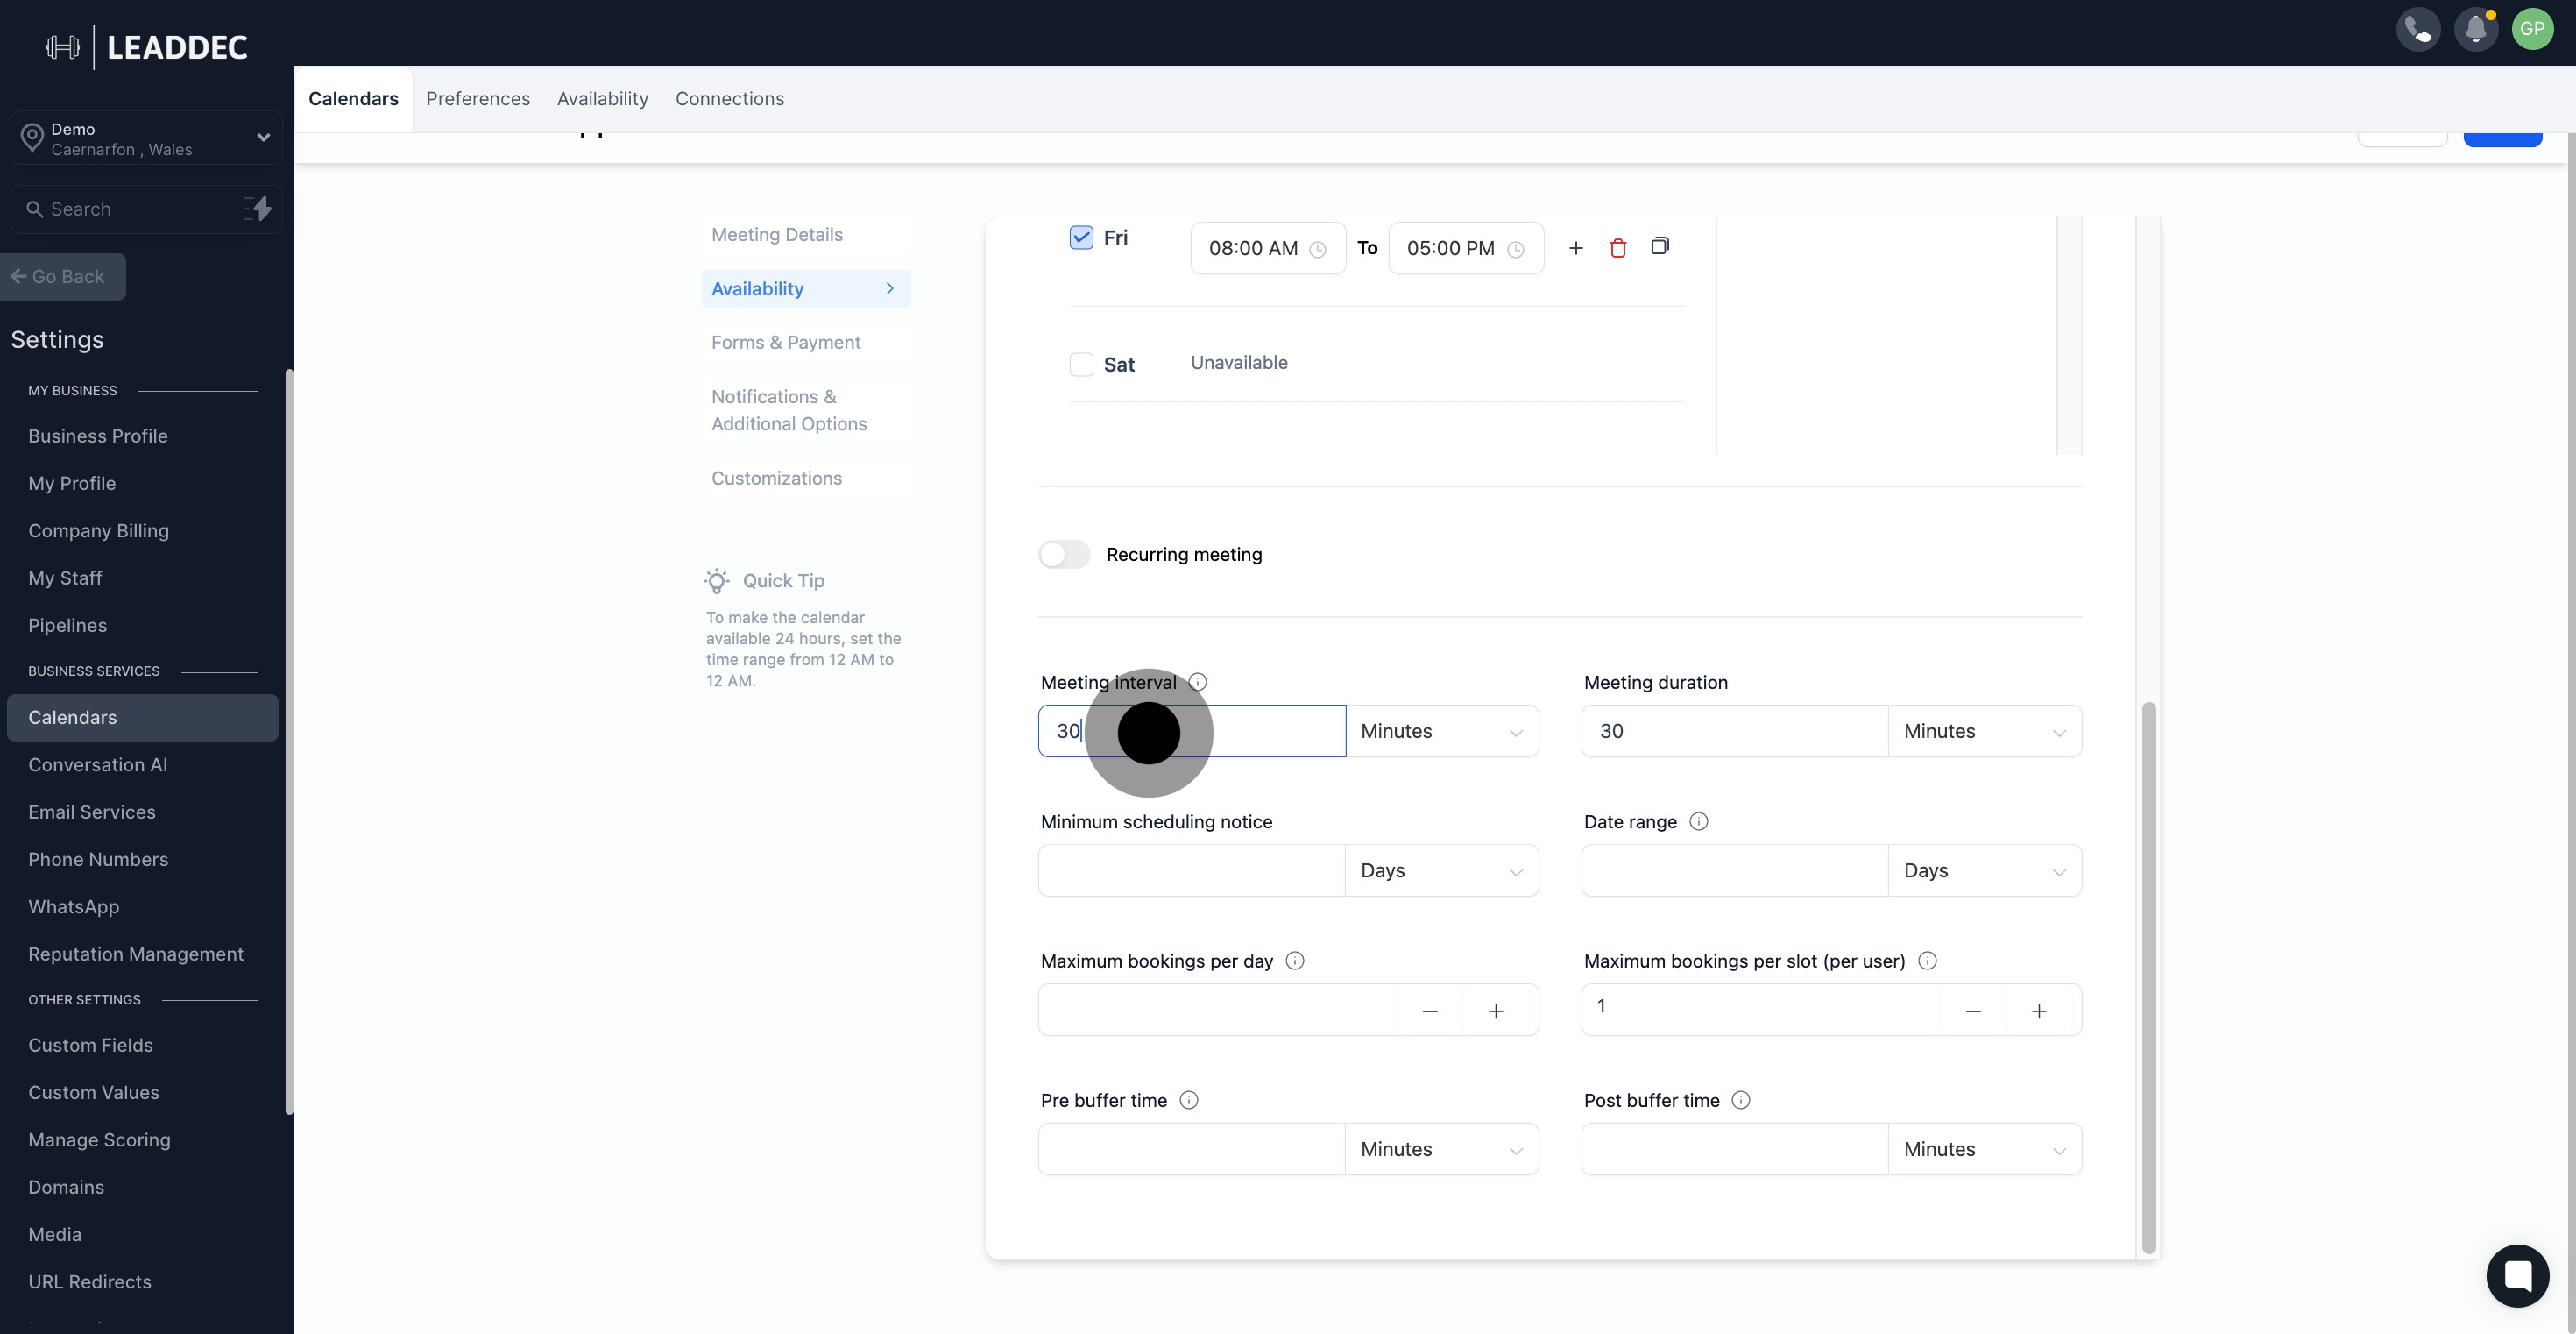2576x1334 pixels.
Task: Click the Pre buffer time value field
Action: tap(1192, 1149)
